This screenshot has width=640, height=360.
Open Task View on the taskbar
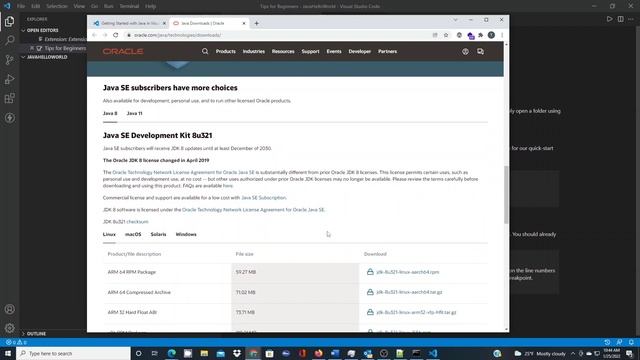click(x=155, y=353)
